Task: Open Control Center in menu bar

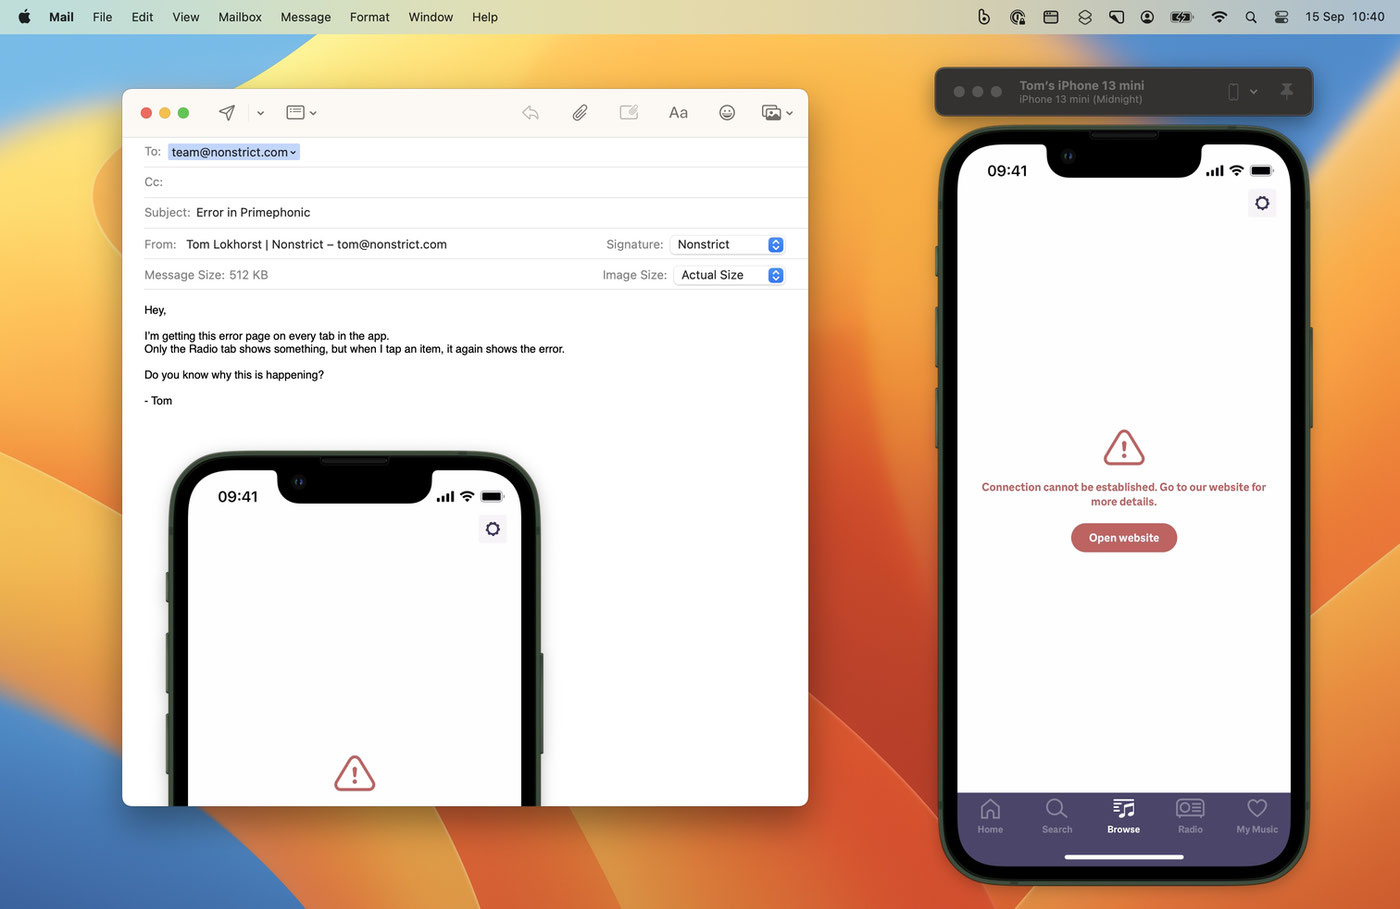Action: coord(1282,17)
